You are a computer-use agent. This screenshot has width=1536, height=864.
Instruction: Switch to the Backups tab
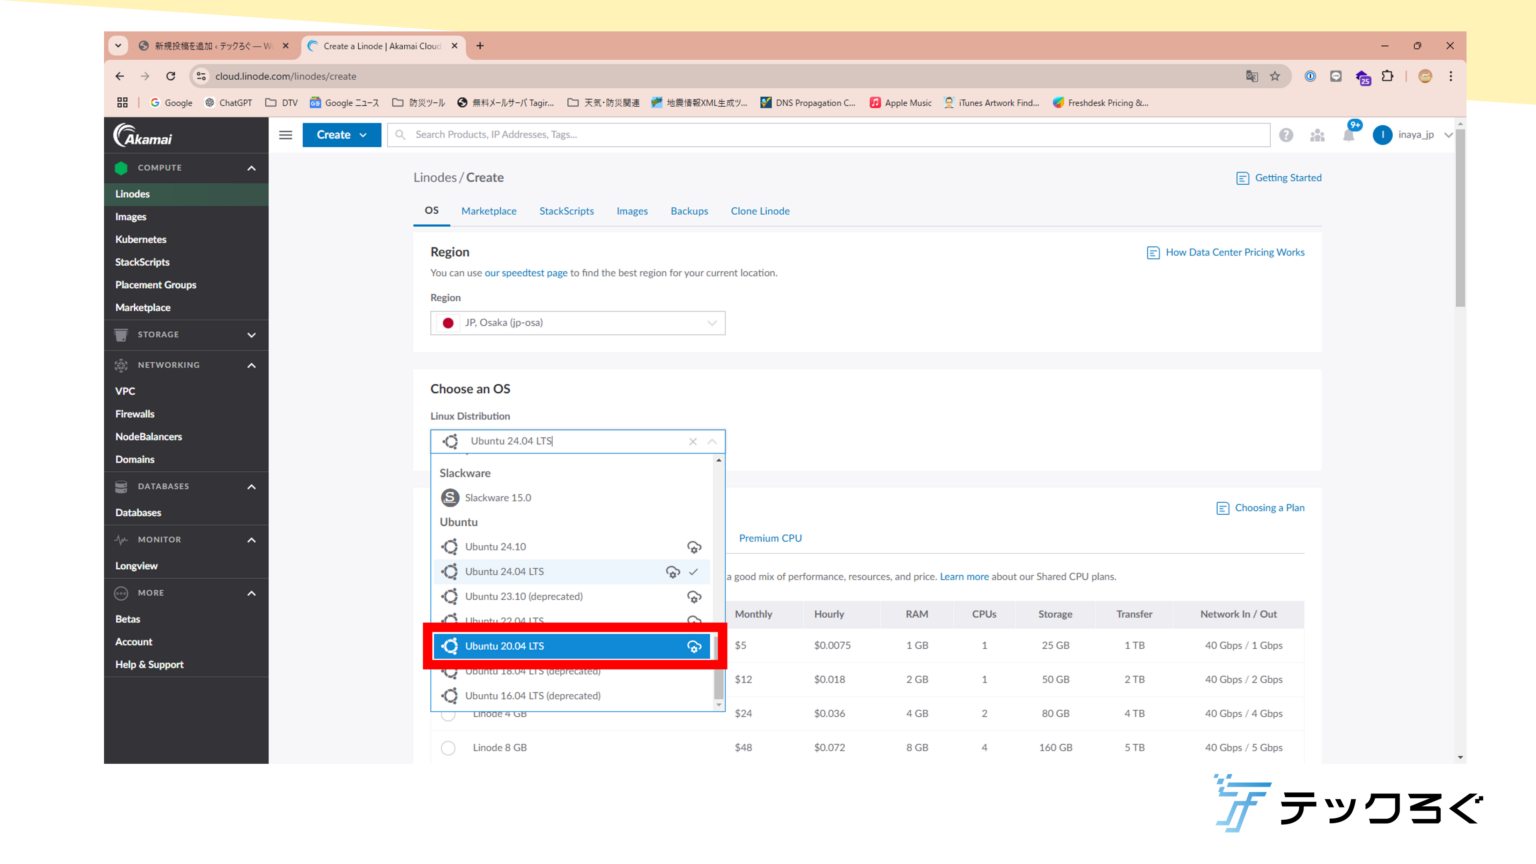coord(689,211)
